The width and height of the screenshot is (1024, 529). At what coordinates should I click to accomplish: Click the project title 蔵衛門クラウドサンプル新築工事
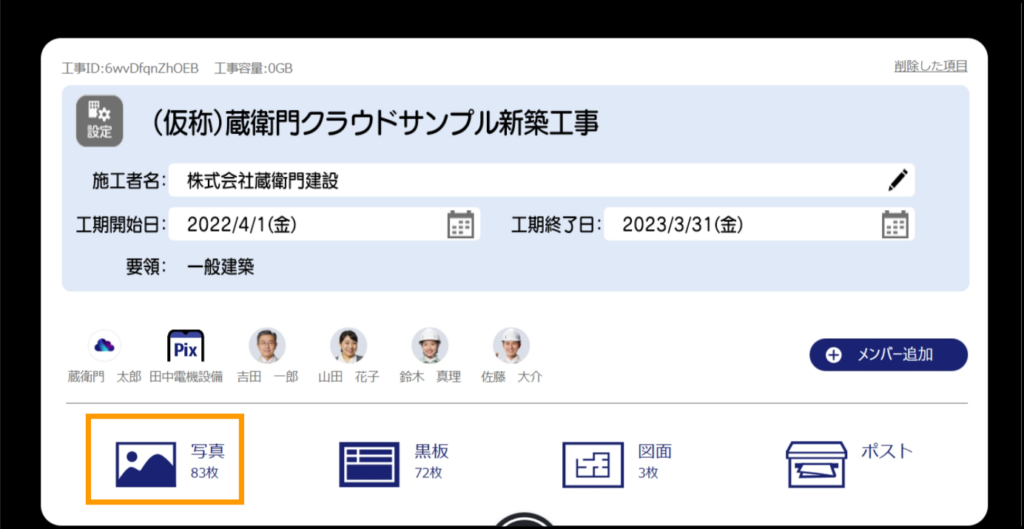375,123
